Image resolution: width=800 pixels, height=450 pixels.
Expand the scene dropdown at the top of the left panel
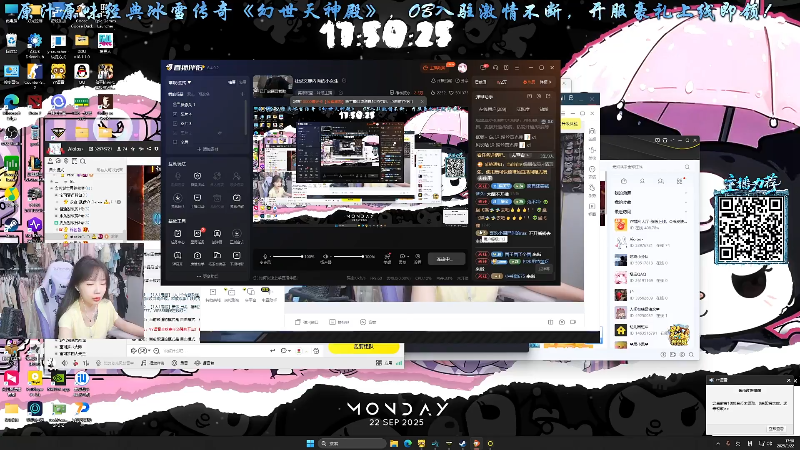coord(180,83)
